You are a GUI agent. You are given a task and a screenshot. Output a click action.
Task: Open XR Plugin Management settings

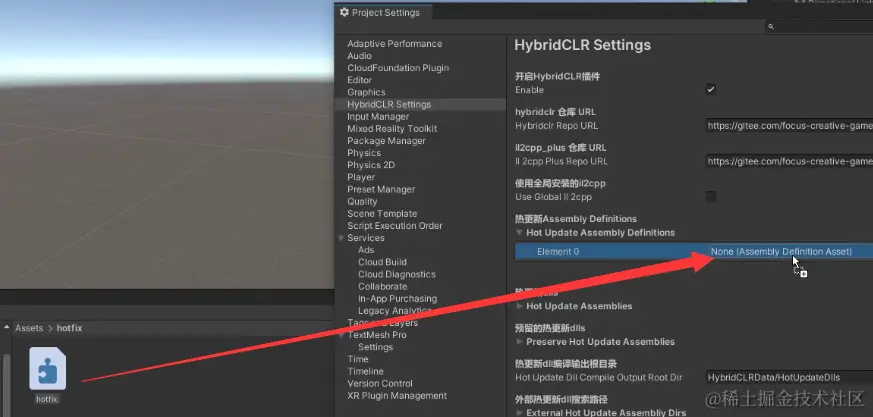[x=397, y=396]
